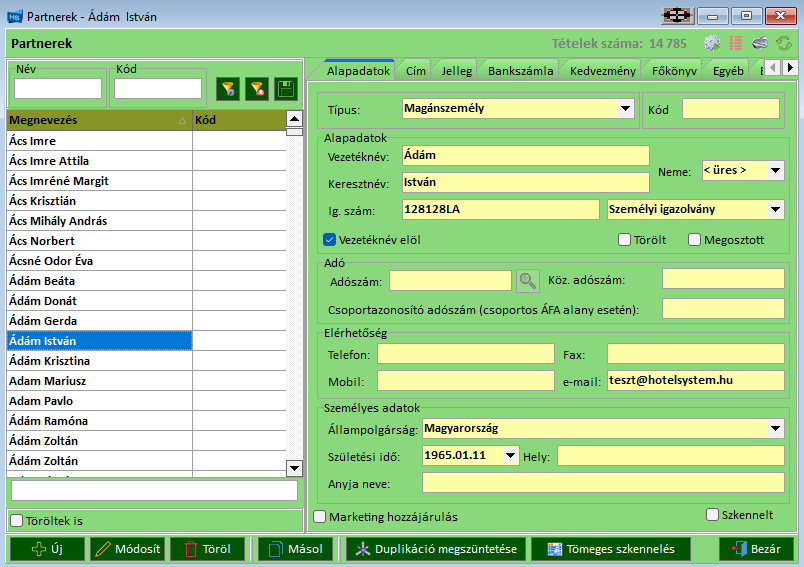The width and height of the screenshot is (804, 567).
Task: Open tax number lookup magnifier
Action: pyautogui.click(x=528, y=281)
